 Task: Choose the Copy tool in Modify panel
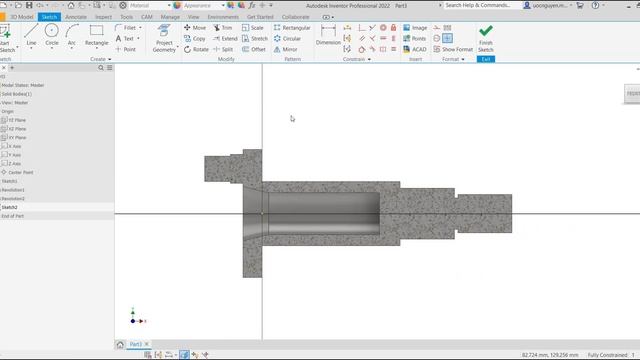point(195,38)
